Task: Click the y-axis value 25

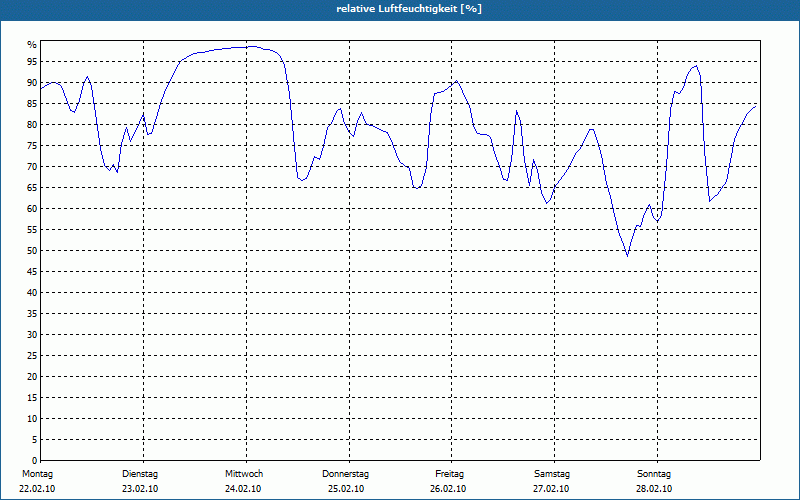Action: click(32, 356)
